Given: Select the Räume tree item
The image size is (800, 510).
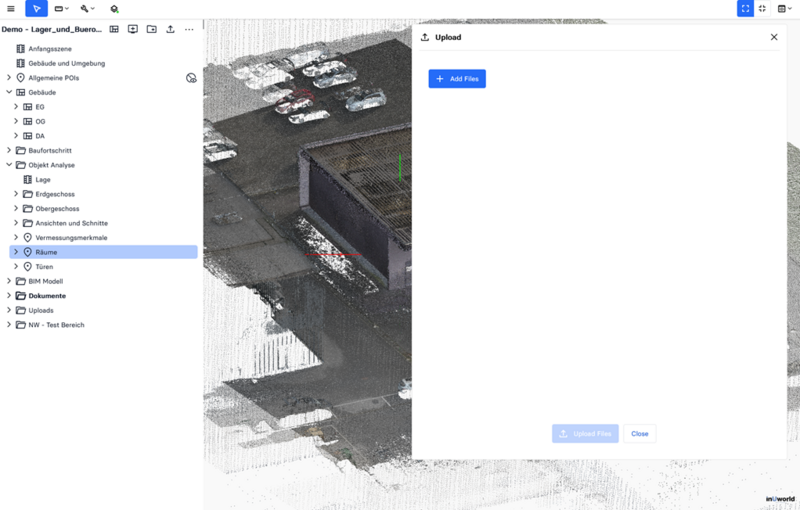Looking at the screenshot, I should click(x=46, y=252).
